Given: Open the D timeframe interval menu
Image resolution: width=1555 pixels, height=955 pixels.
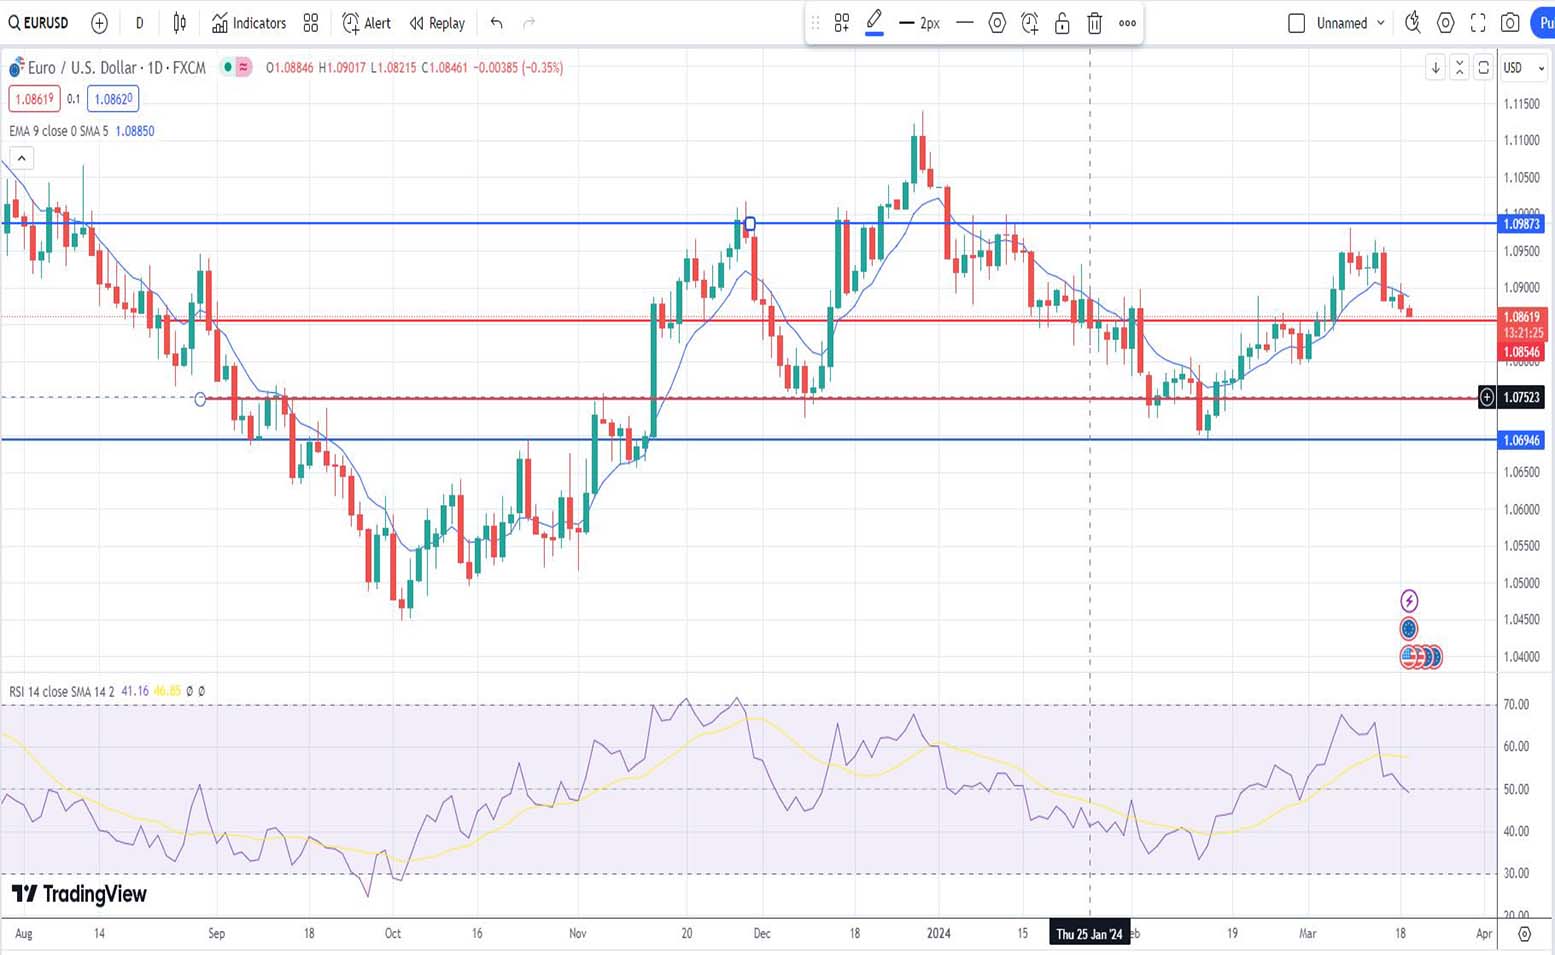Looking at the screenshot, I should tap(139, 23).
